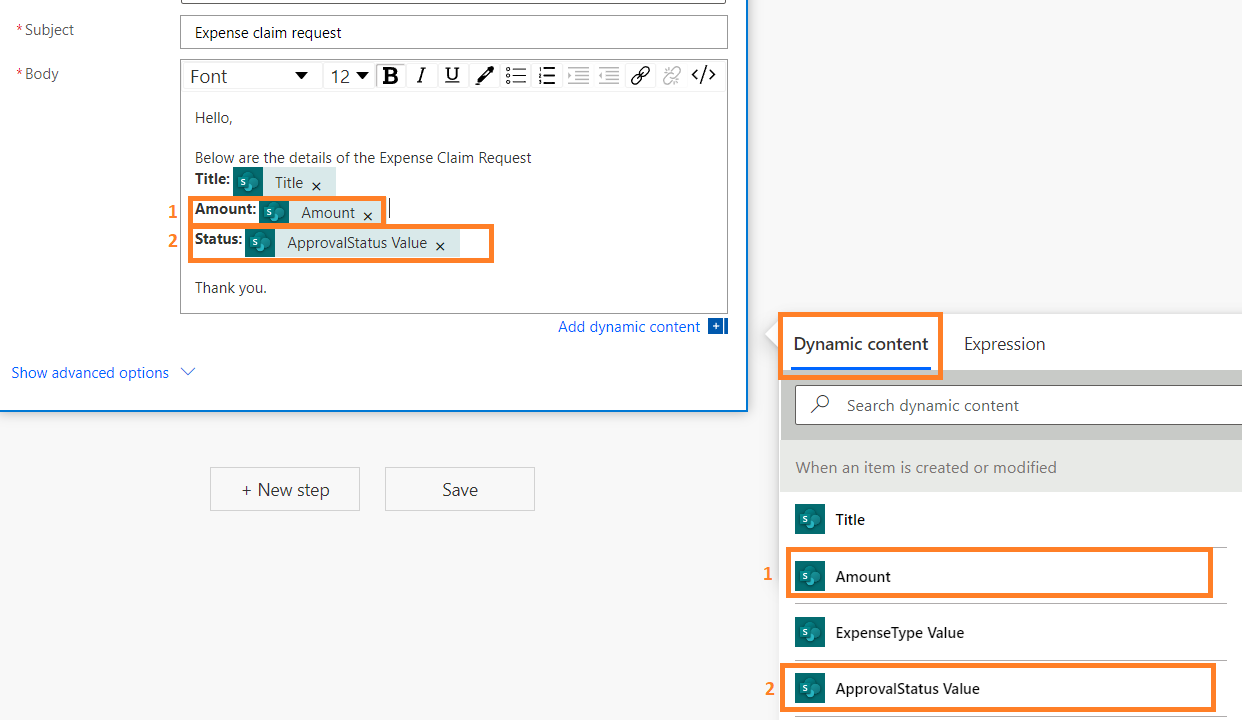Toggle underline text formatting

point(452,76)
